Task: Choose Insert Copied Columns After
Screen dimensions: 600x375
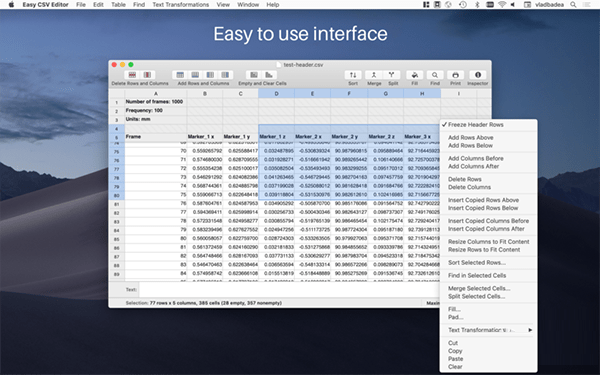Action: coord(489,229)
